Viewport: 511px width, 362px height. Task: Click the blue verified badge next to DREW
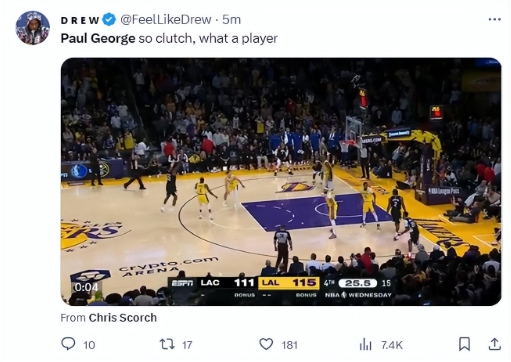(x=109, y=20)
